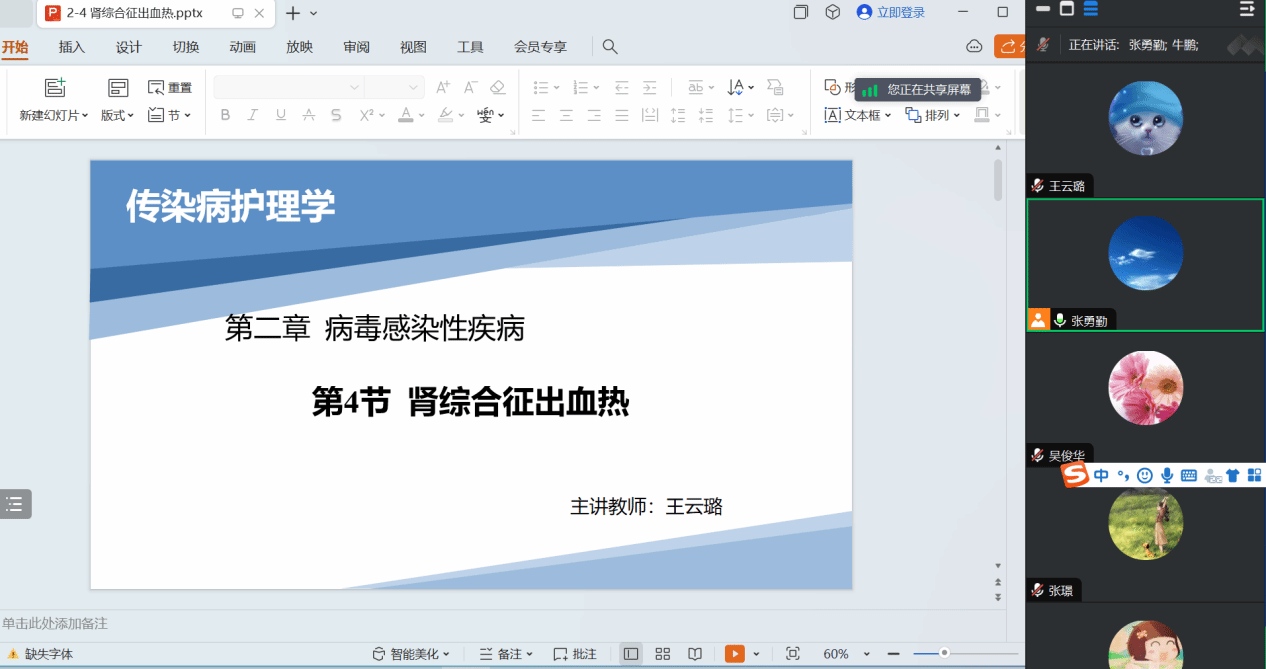
Task: Switch to slide sorter grid view
Action: click(x=662, y=654)
